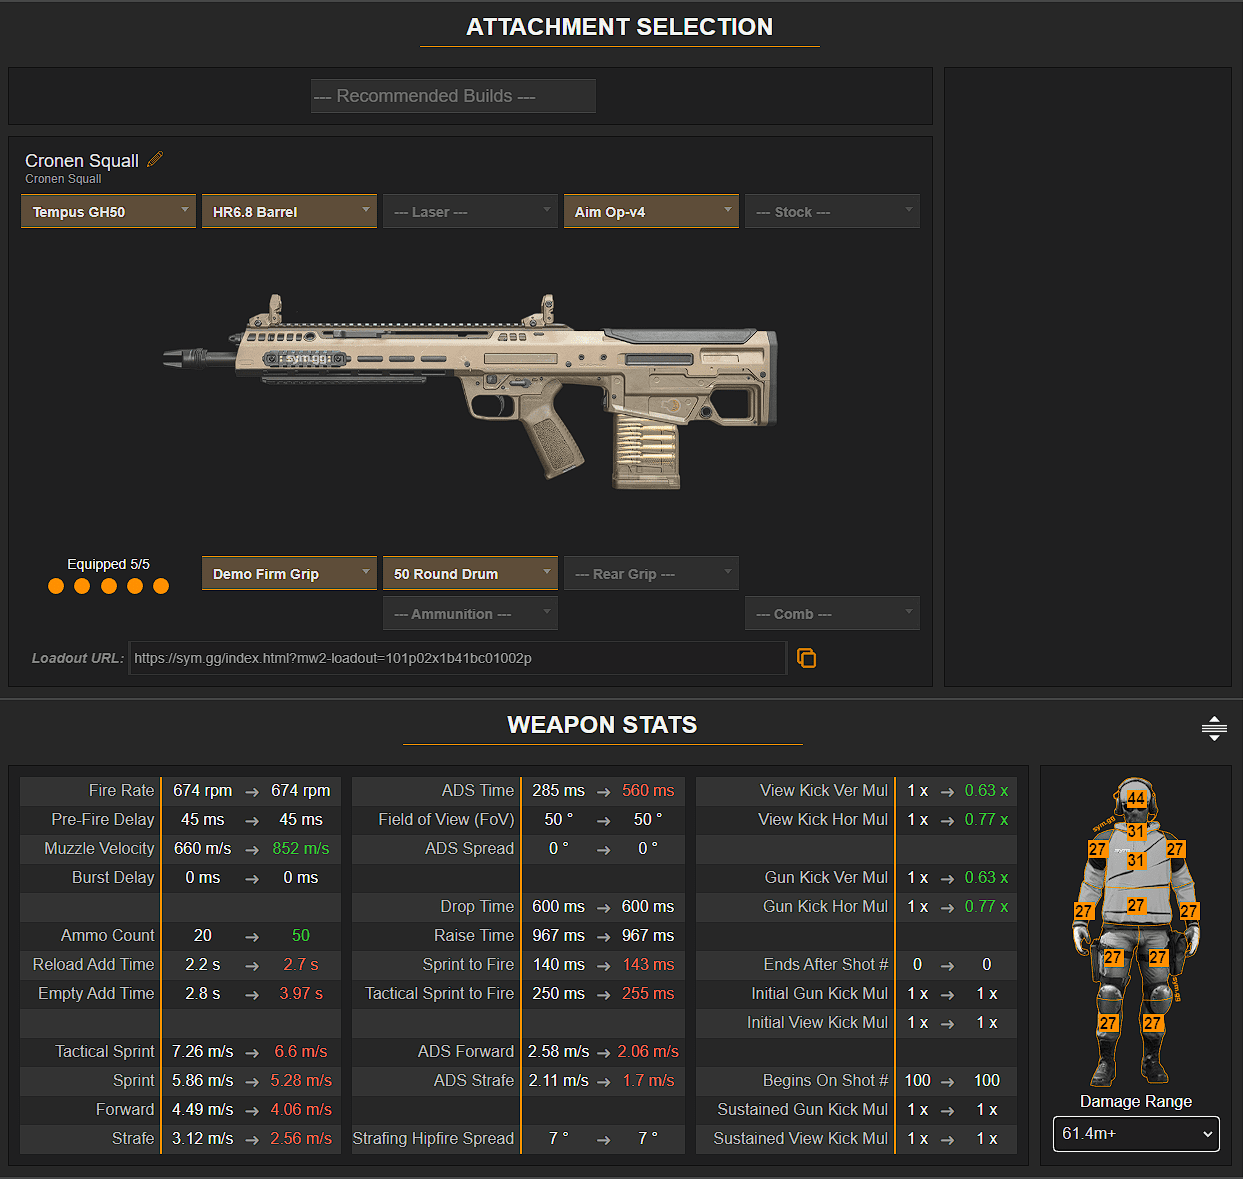Click the Cronen Squall weapon title
This screenshot has width=1243, height=1179.
(82, 161)
